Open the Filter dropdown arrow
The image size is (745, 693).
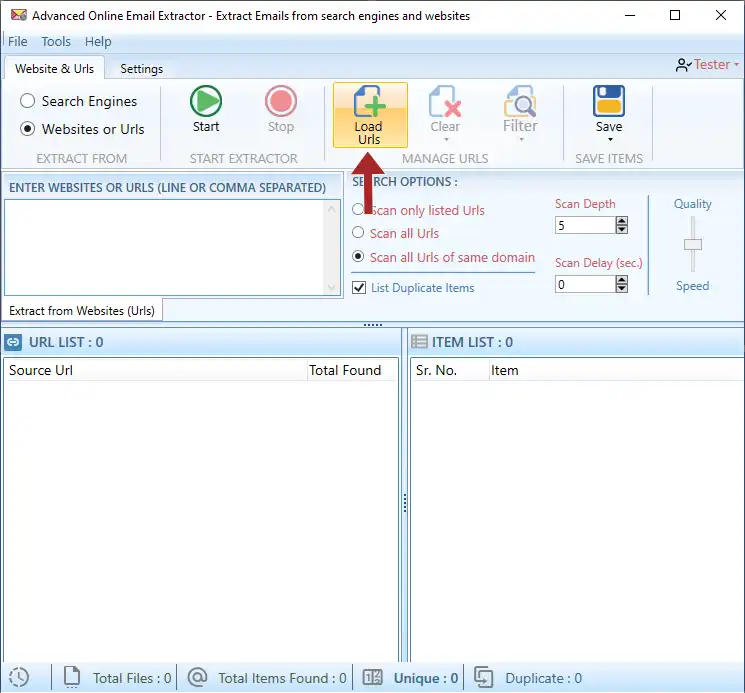click(x=521, y=140)
